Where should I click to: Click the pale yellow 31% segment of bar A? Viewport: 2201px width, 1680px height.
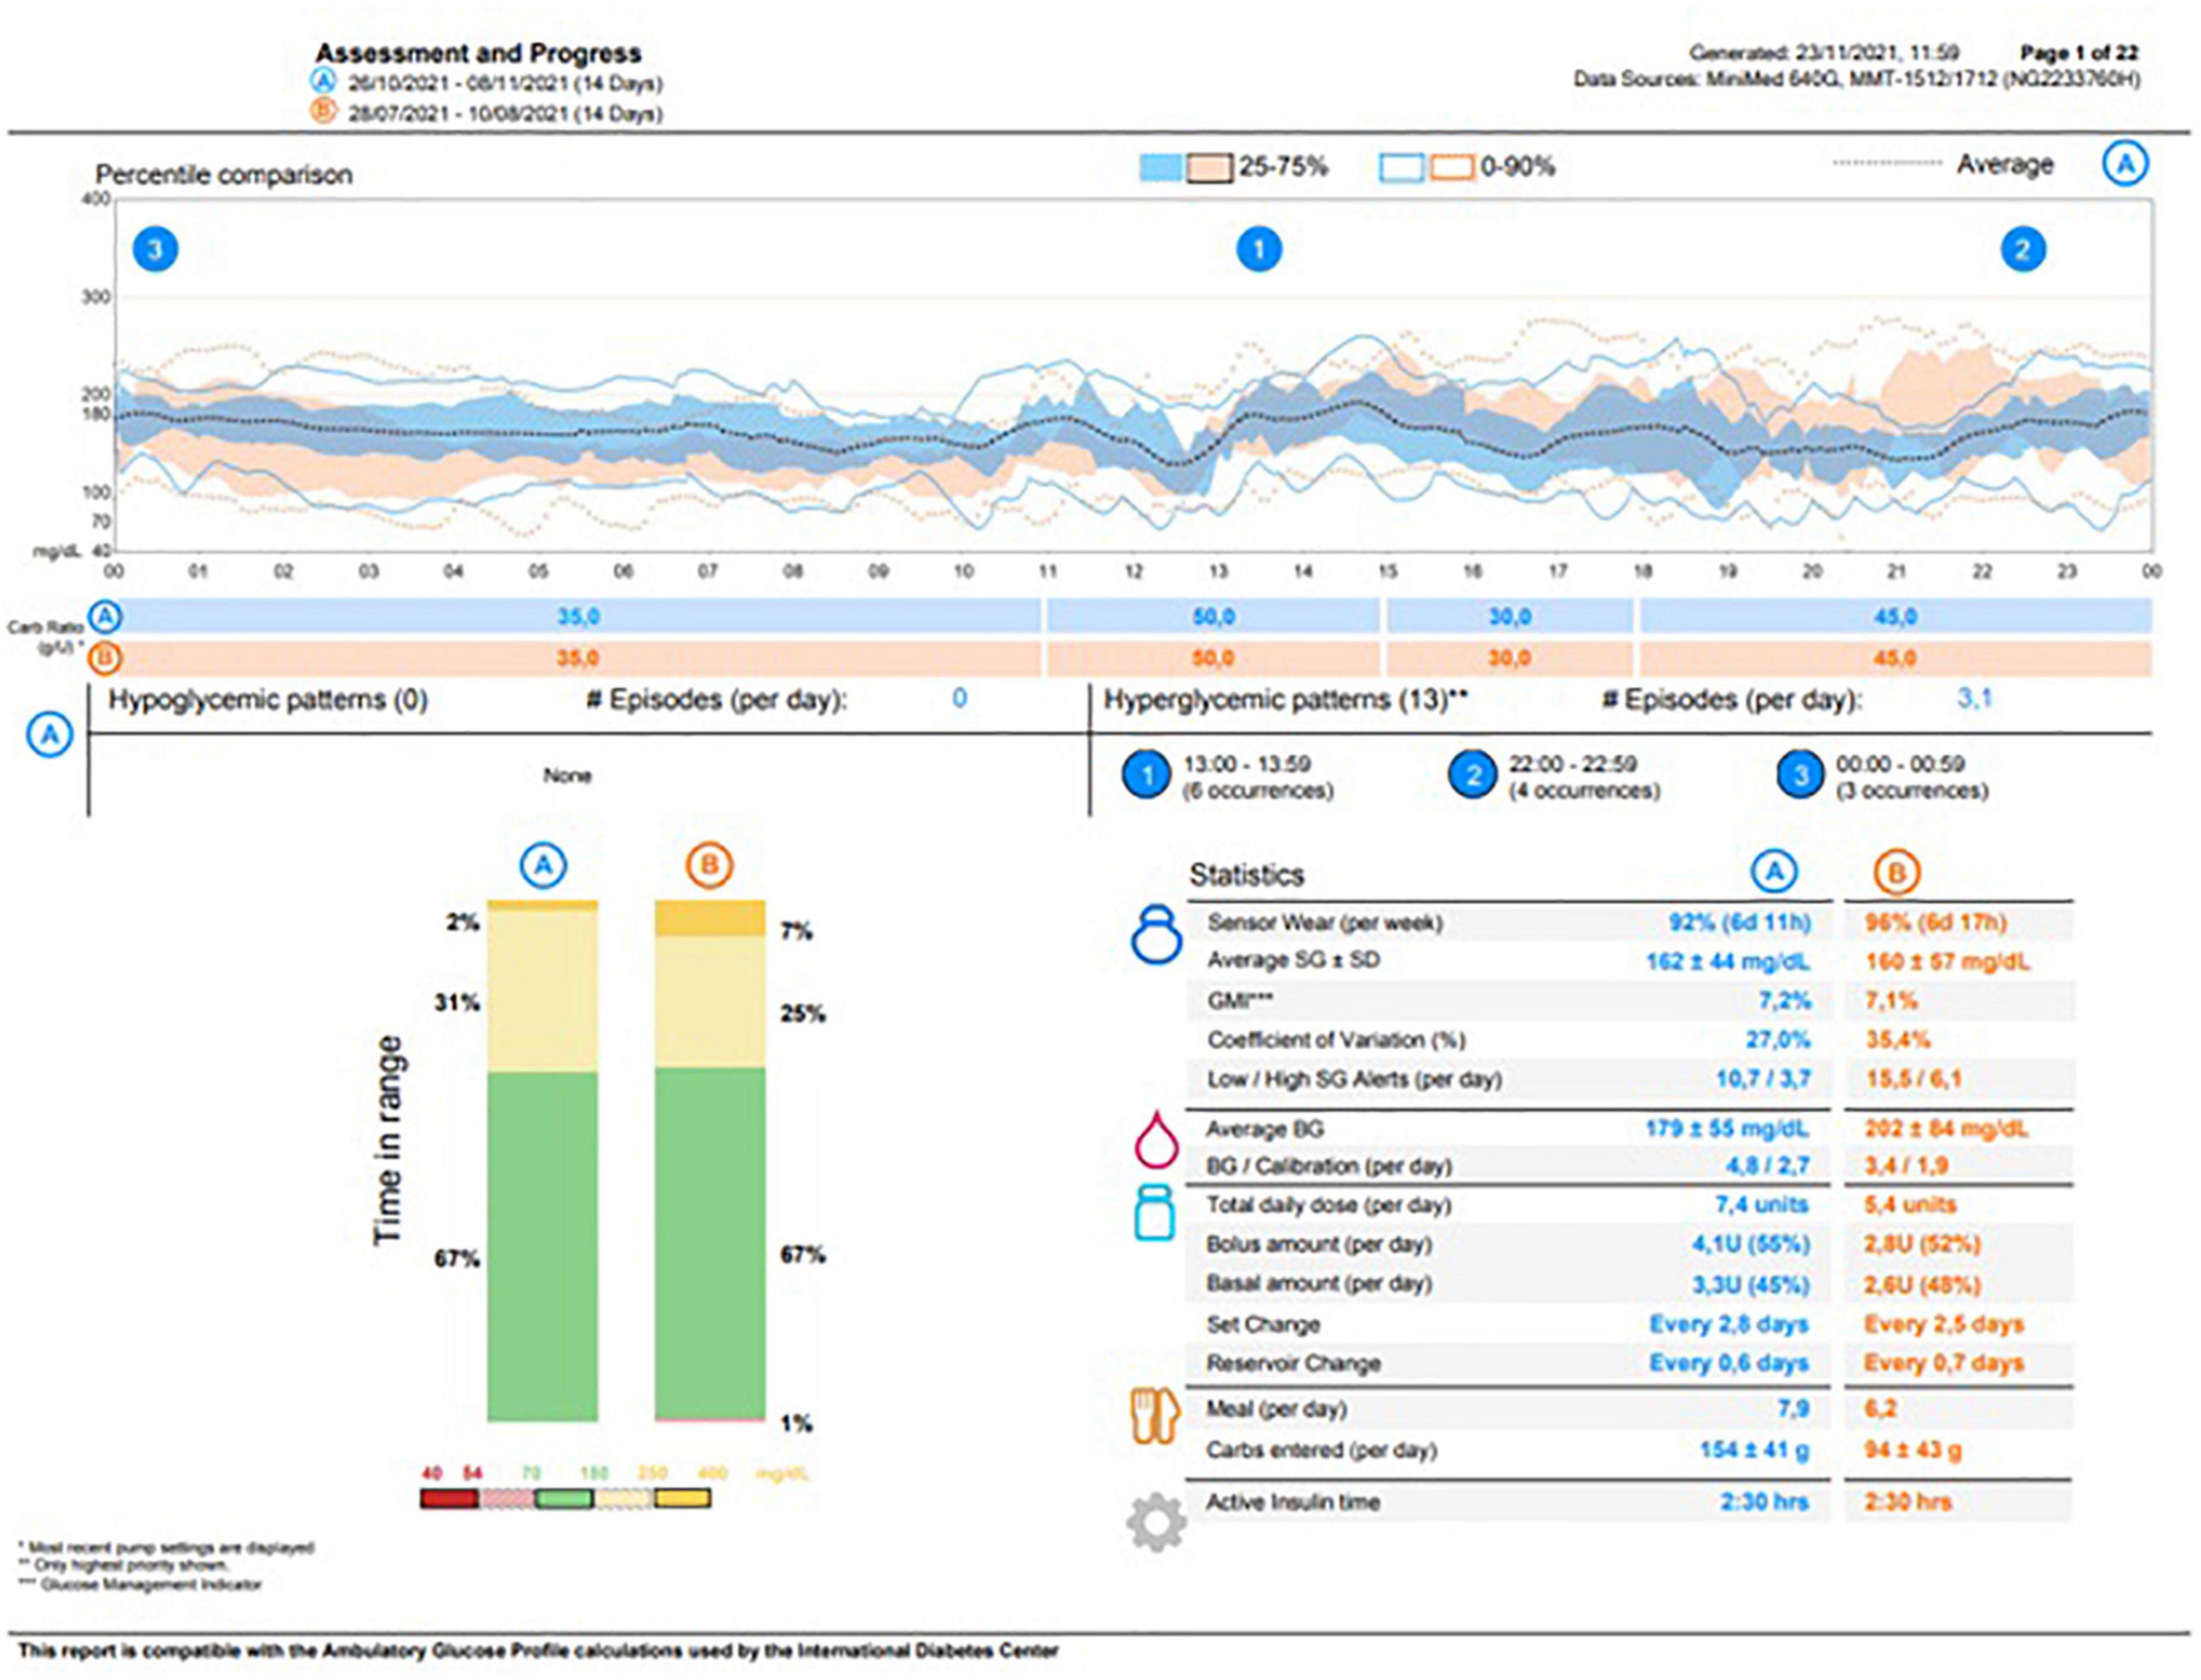542,991
